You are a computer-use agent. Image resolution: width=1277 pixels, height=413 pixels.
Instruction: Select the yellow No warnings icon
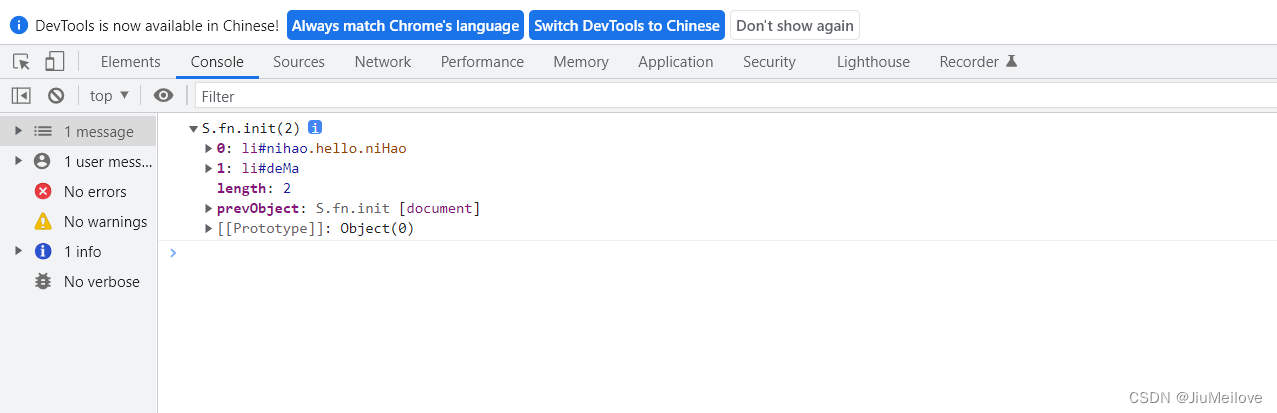[43, 222]
